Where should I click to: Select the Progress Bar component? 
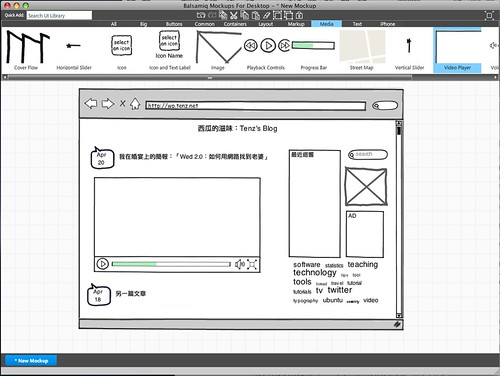pyautogui.click(x=313, y=50)
